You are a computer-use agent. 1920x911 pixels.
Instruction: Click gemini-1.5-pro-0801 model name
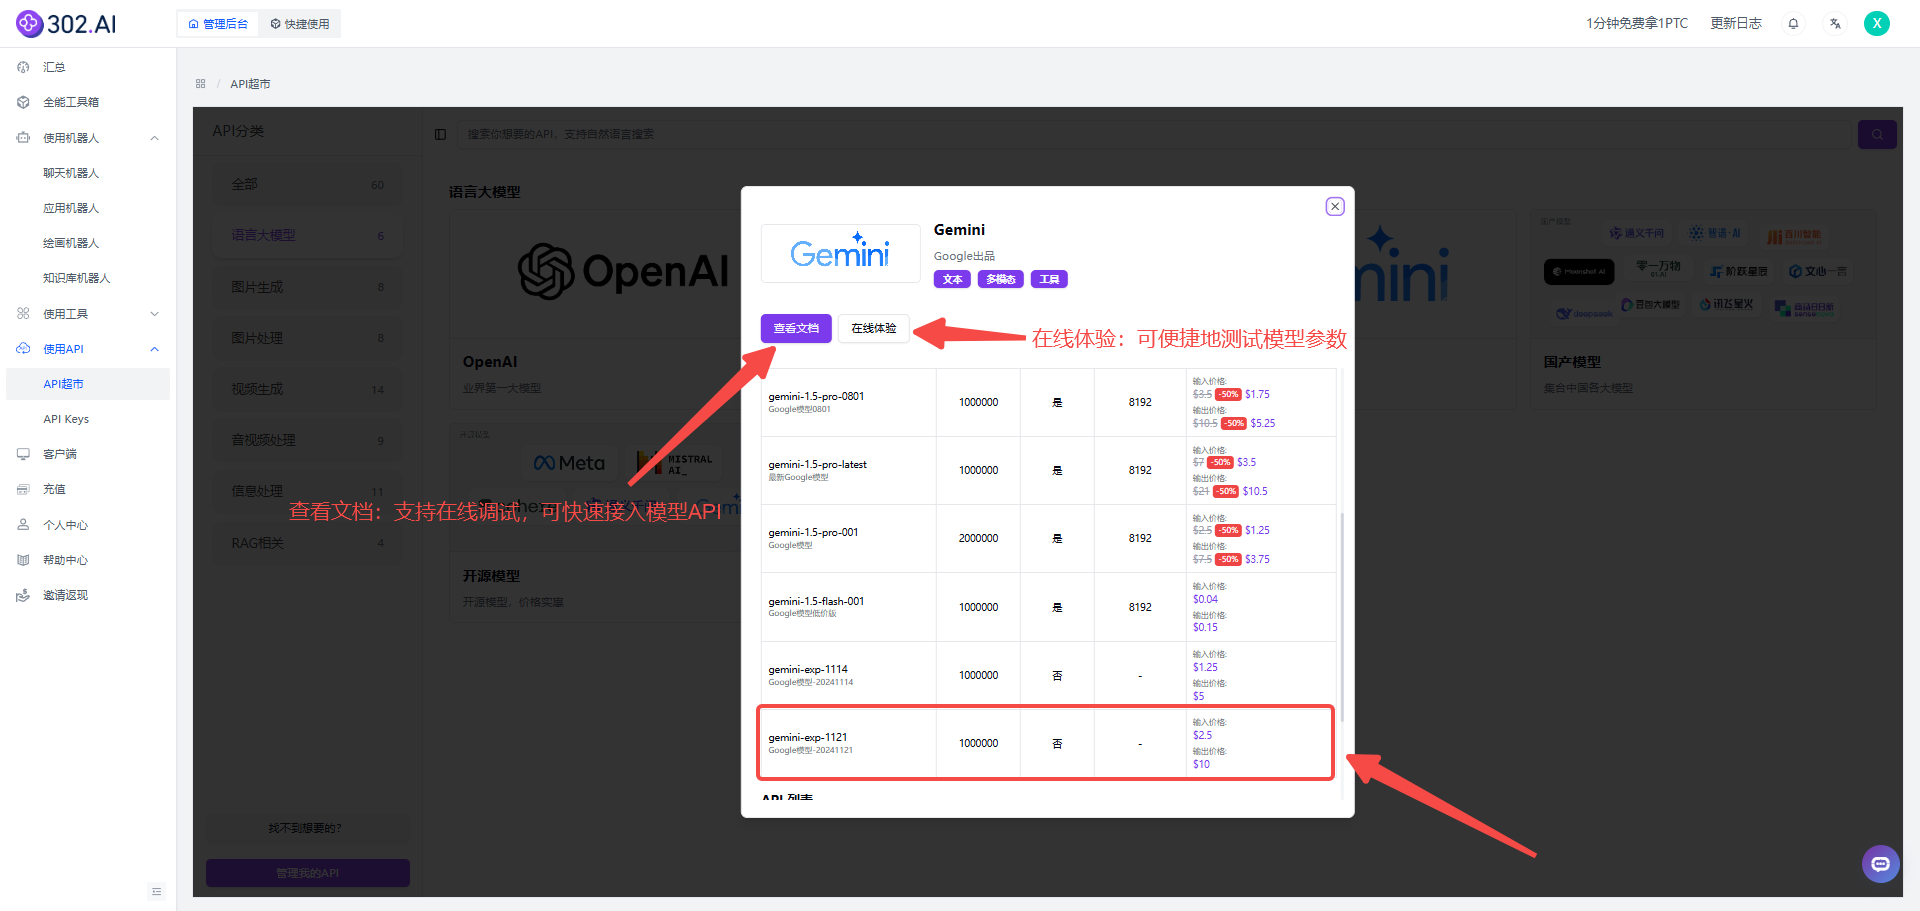tap(816, 396)
